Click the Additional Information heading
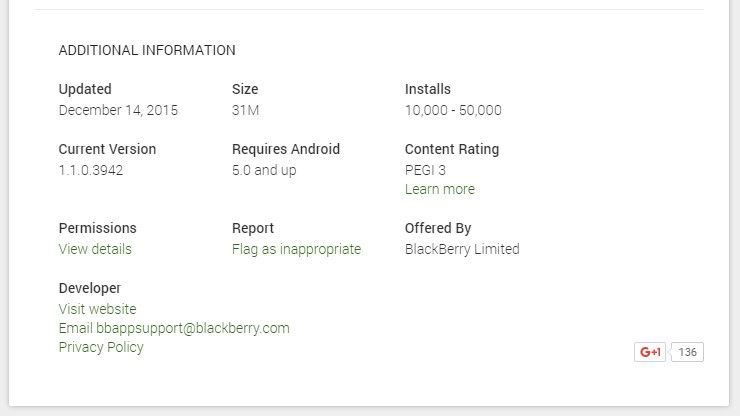740x416 pixels. pyautogui.click(x=147, y=50)
